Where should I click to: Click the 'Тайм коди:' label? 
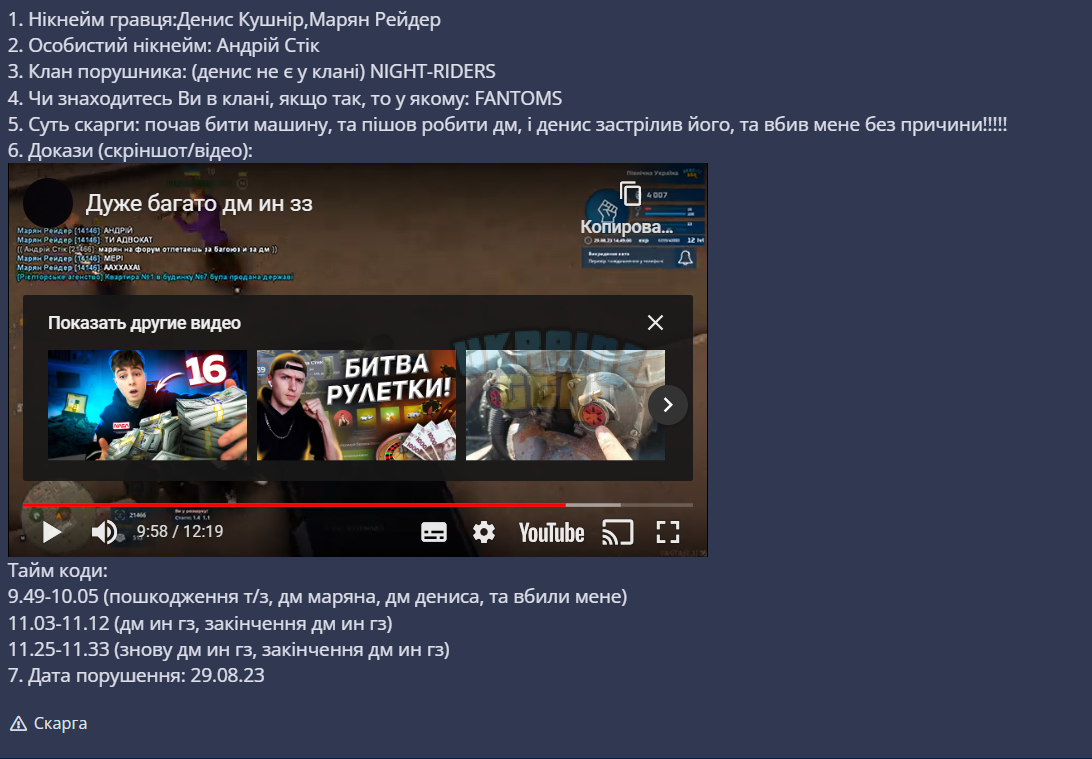pyautogui.click(x=58, y=571)
